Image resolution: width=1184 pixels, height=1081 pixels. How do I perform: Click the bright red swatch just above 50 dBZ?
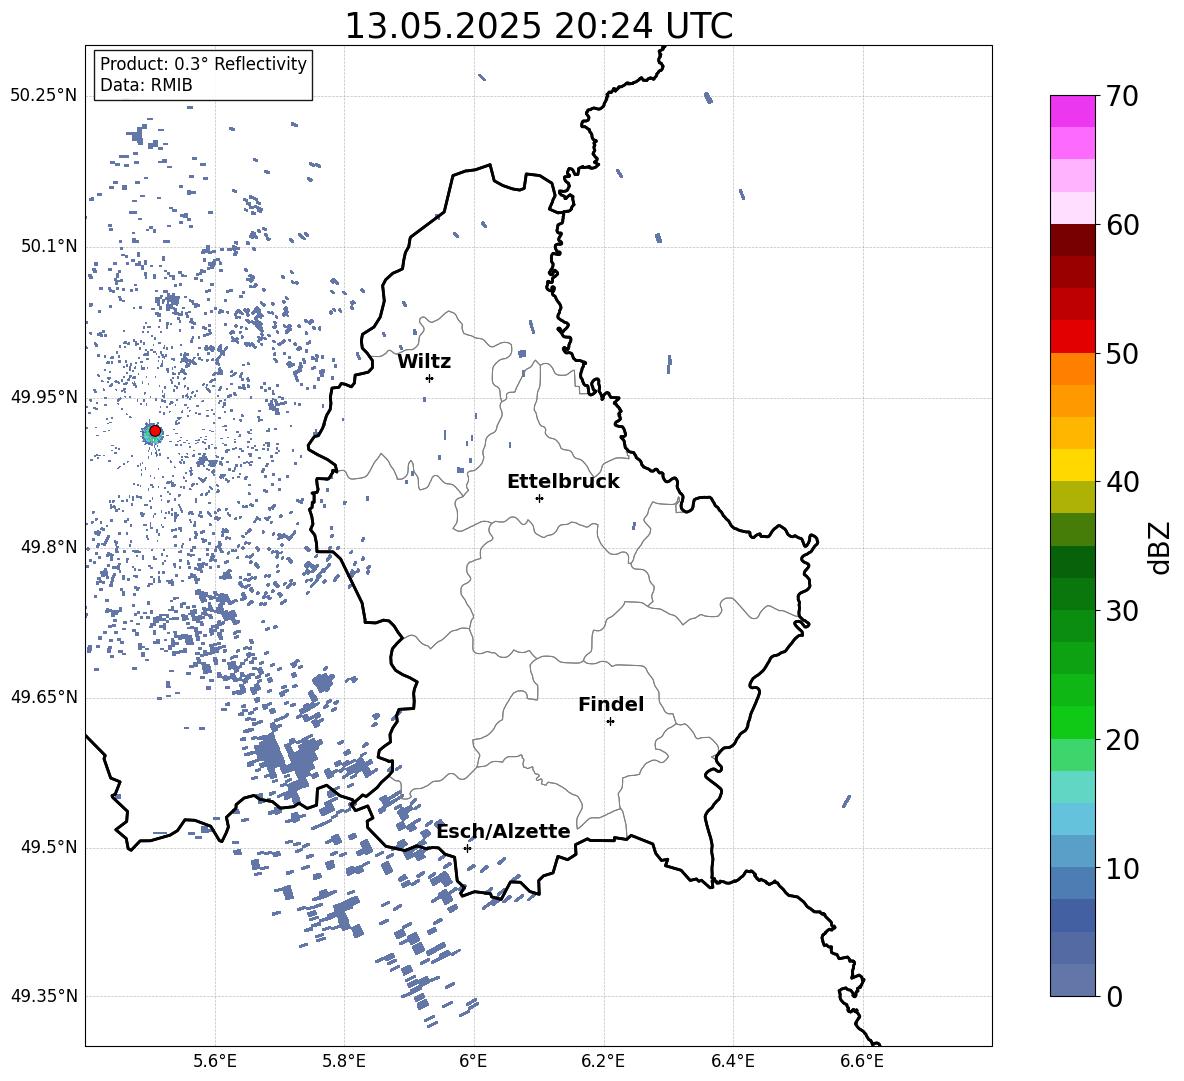[x=1072, y=336]
